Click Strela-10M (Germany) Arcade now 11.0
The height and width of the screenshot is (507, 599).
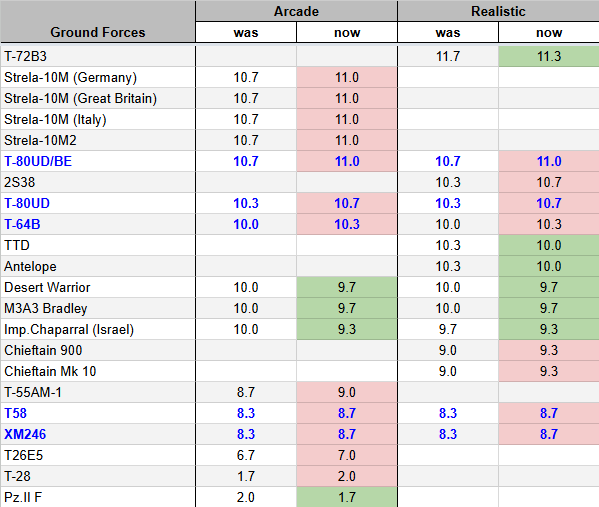(347, 78)
